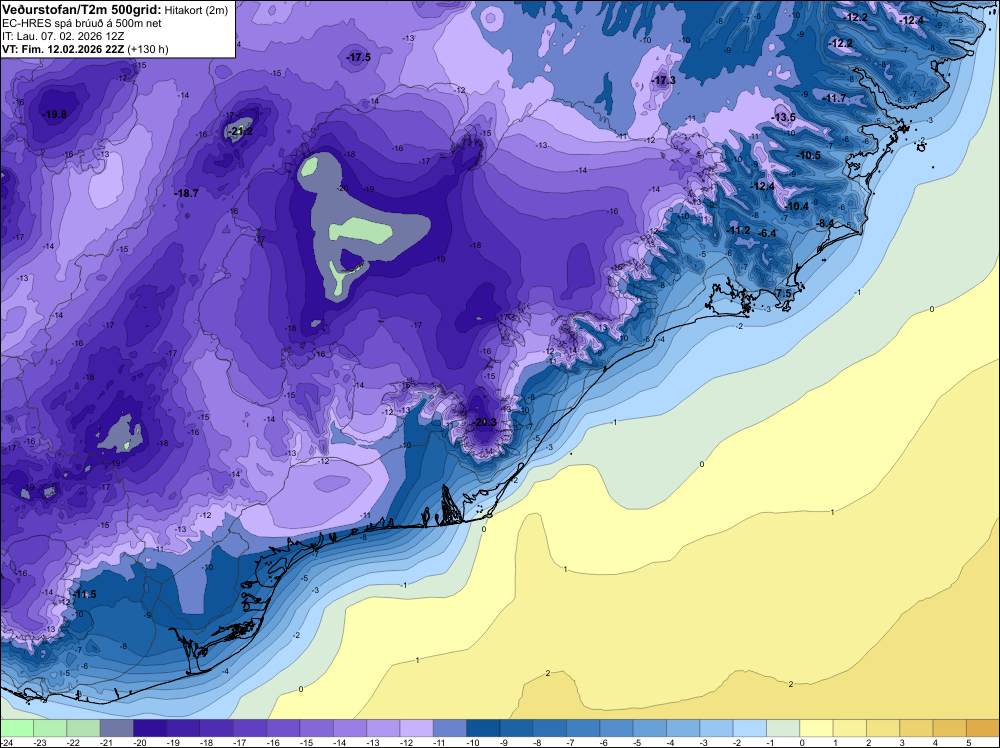Click the bold -11.5 temperature label
Viewport: 1000px width, 748px height.
pyautogui.click(x=84, y=594)
